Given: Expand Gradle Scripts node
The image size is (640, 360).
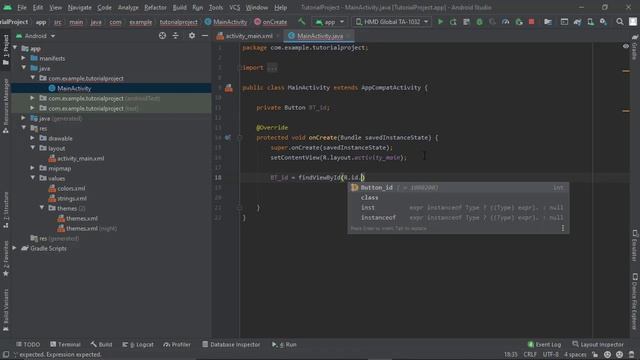Looking at the screenshot, I should (15, 248).
